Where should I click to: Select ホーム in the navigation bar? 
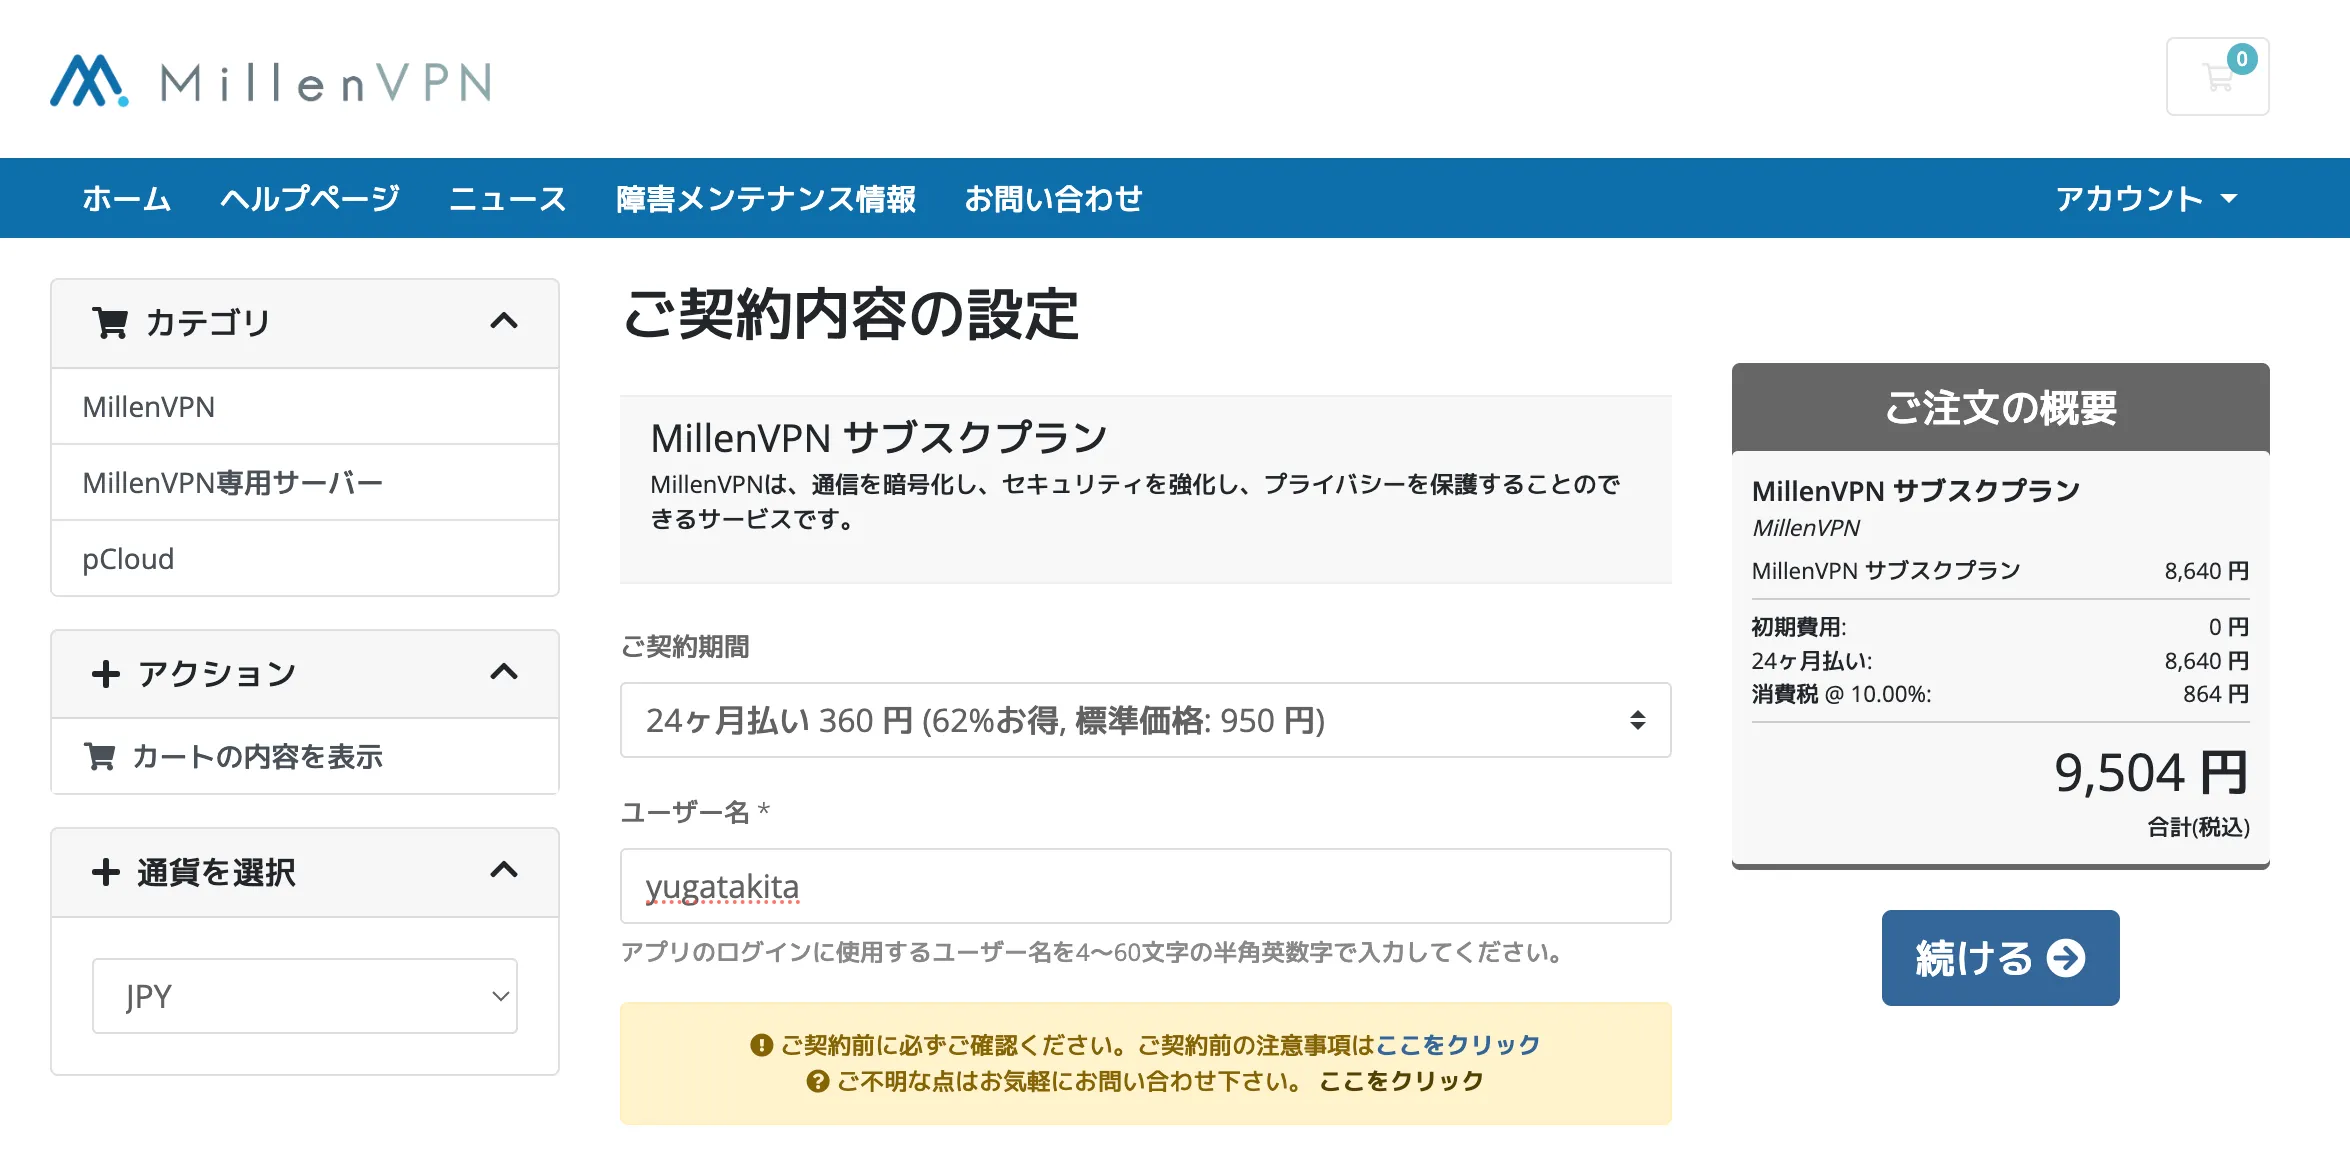(x=126, y=198)
